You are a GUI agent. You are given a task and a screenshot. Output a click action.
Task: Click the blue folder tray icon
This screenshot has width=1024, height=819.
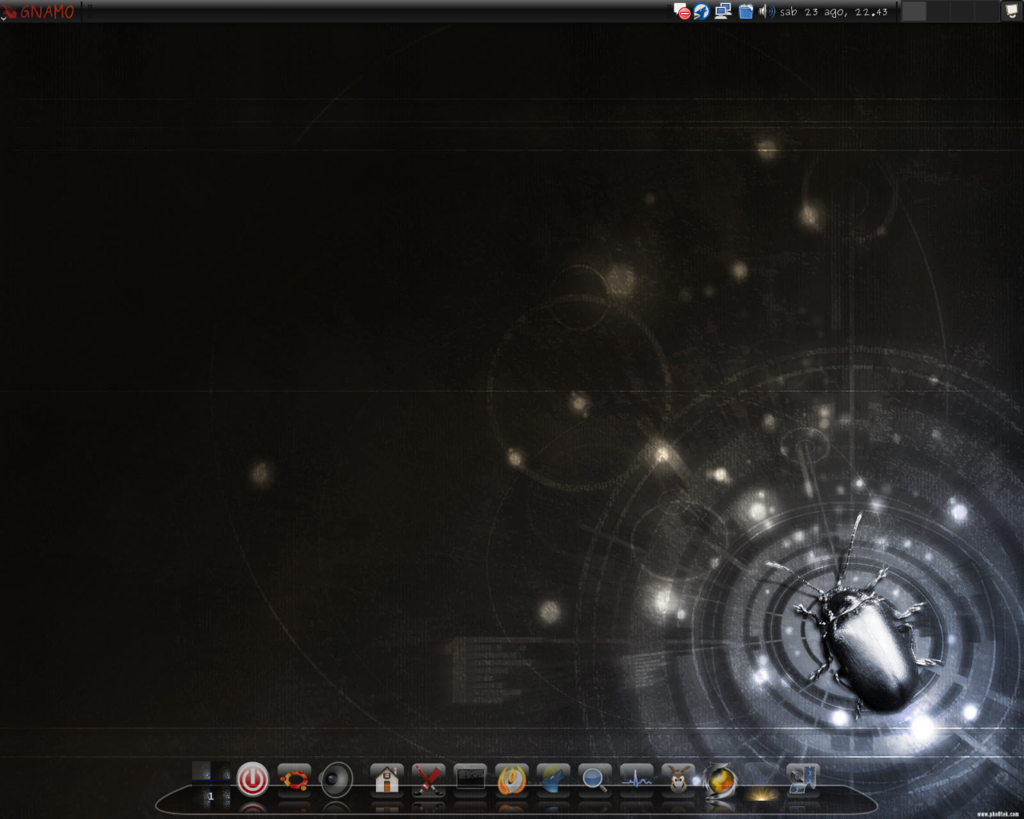coord(746,11)
